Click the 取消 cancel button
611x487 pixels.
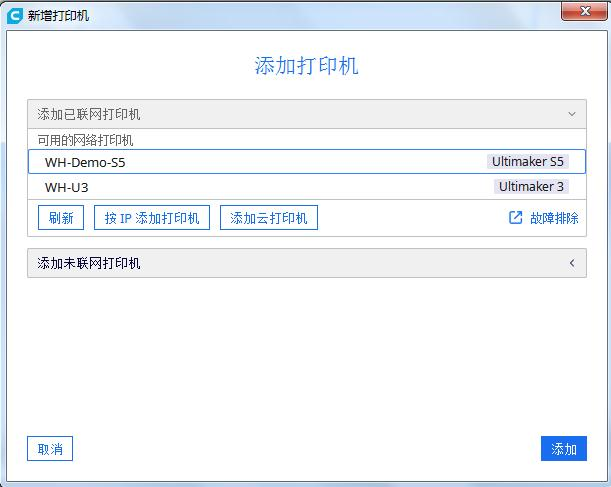[50, 448]
